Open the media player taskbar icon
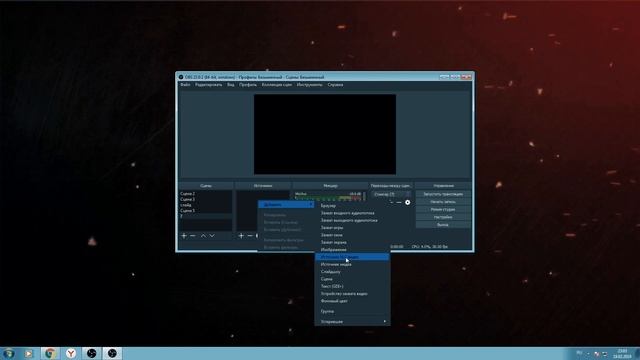Screen dimensions: 640x360 click(29, 353)
